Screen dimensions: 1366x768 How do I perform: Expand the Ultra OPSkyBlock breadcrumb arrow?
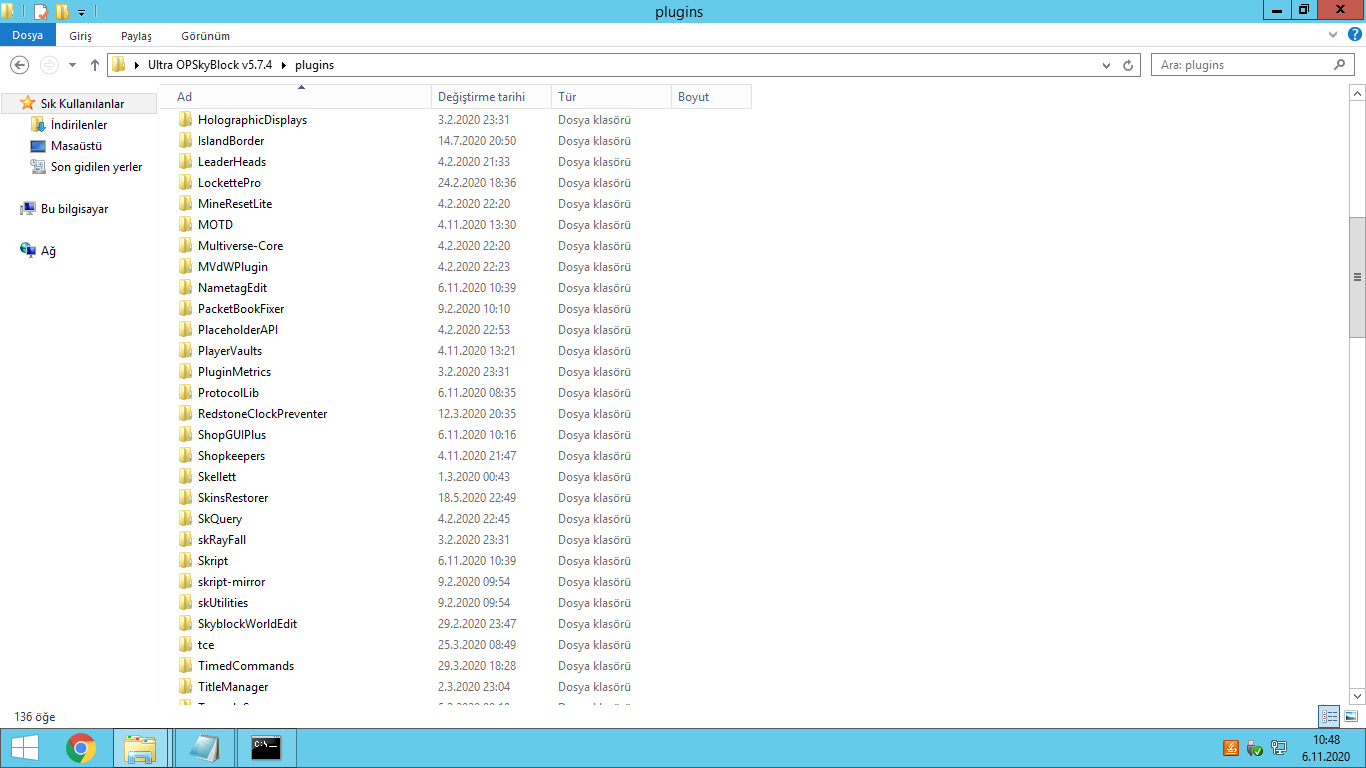284,65
